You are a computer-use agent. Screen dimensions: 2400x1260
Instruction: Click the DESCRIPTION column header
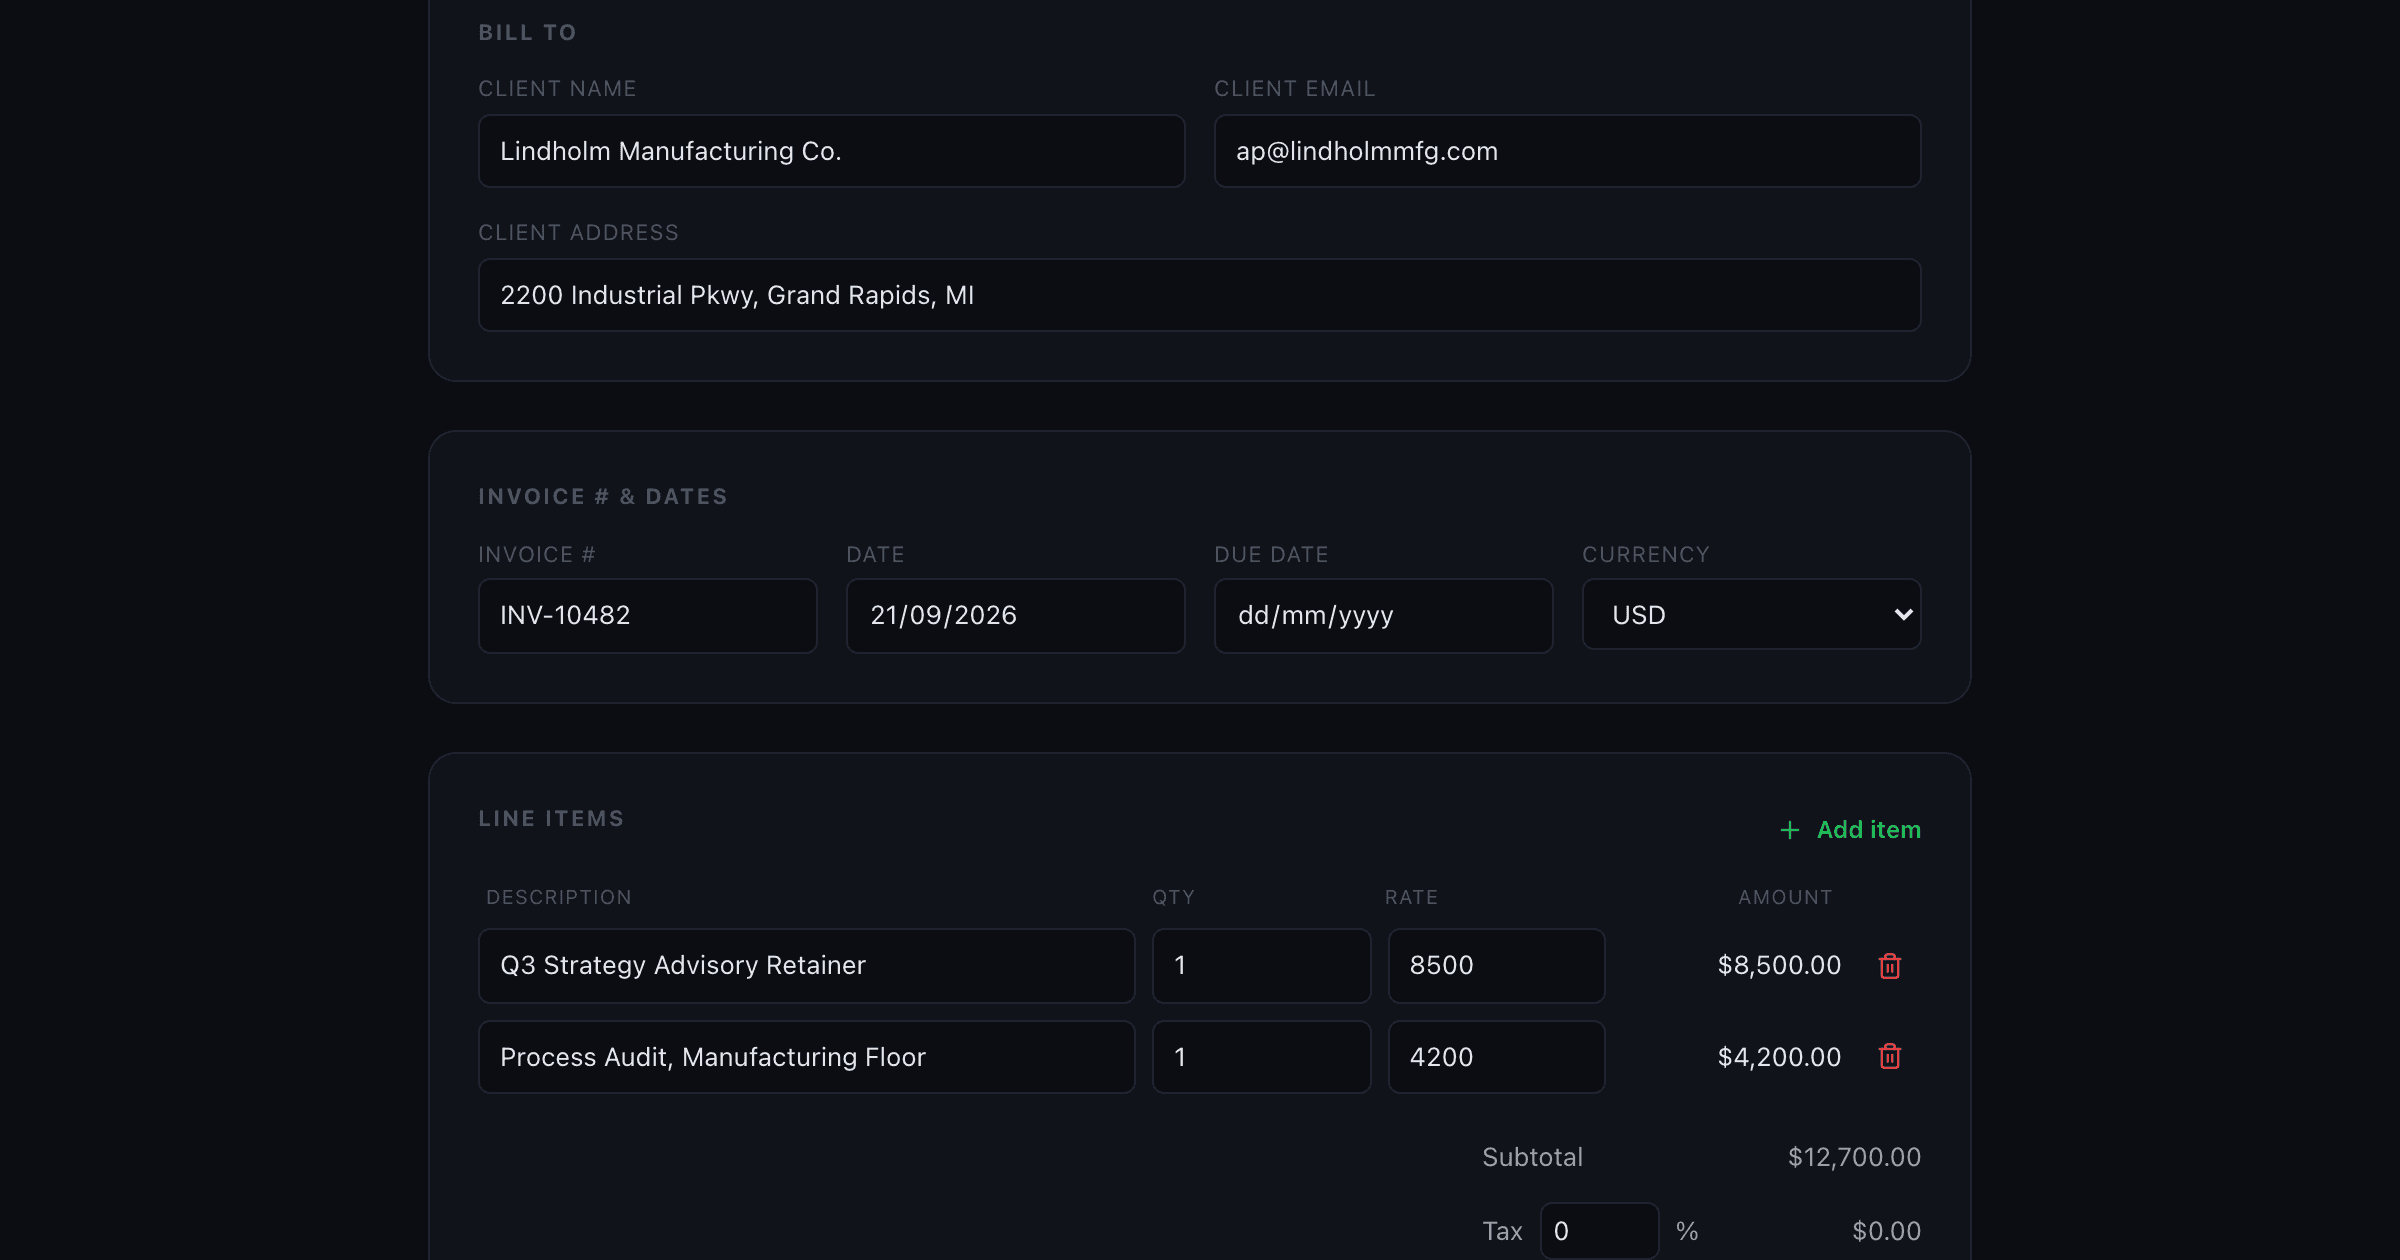point(559,897)
